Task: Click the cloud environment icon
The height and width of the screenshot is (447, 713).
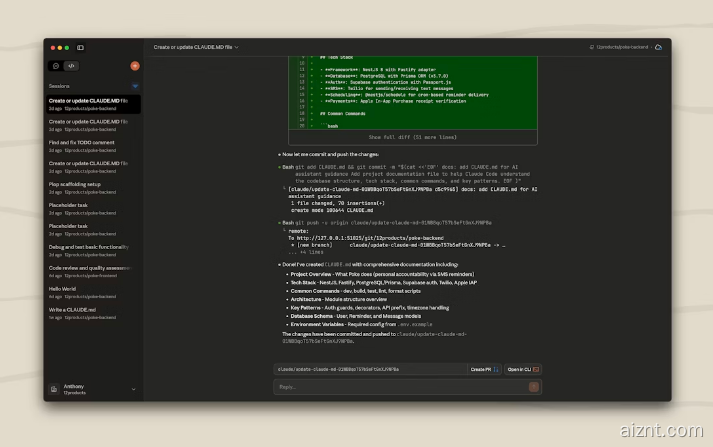Action: (x=658, y=47)
